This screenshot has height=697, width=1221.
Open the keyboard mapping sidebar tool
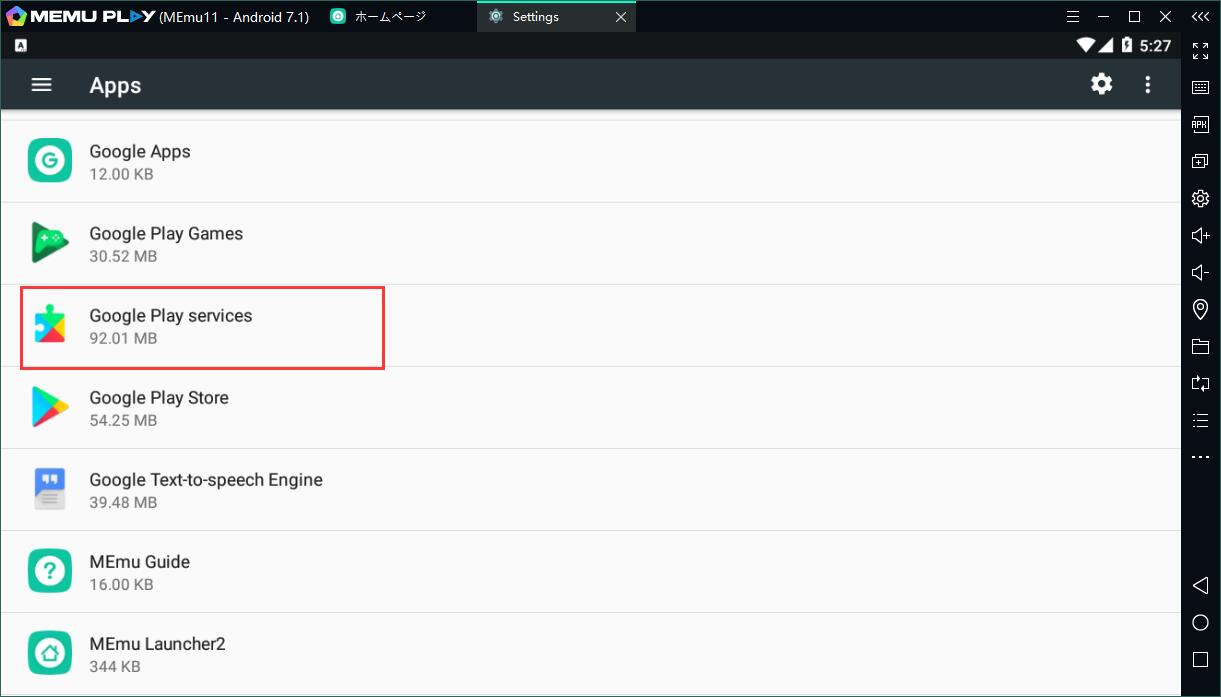point(1200,87)
